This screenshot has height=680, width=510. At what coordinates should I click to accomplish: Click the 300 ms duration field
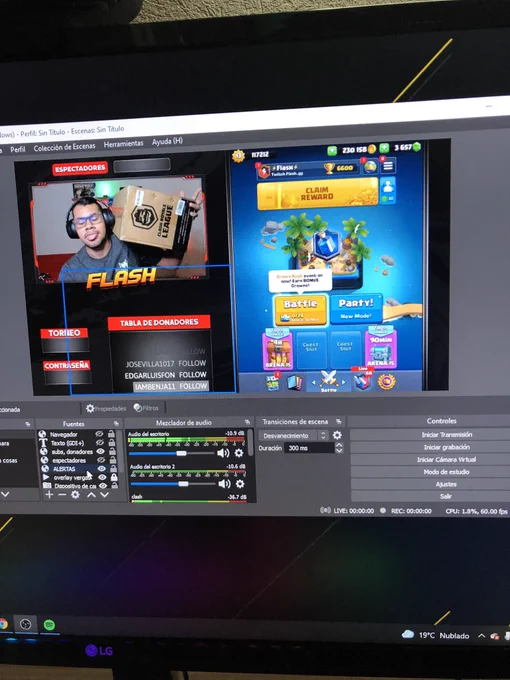coord(309,448)
